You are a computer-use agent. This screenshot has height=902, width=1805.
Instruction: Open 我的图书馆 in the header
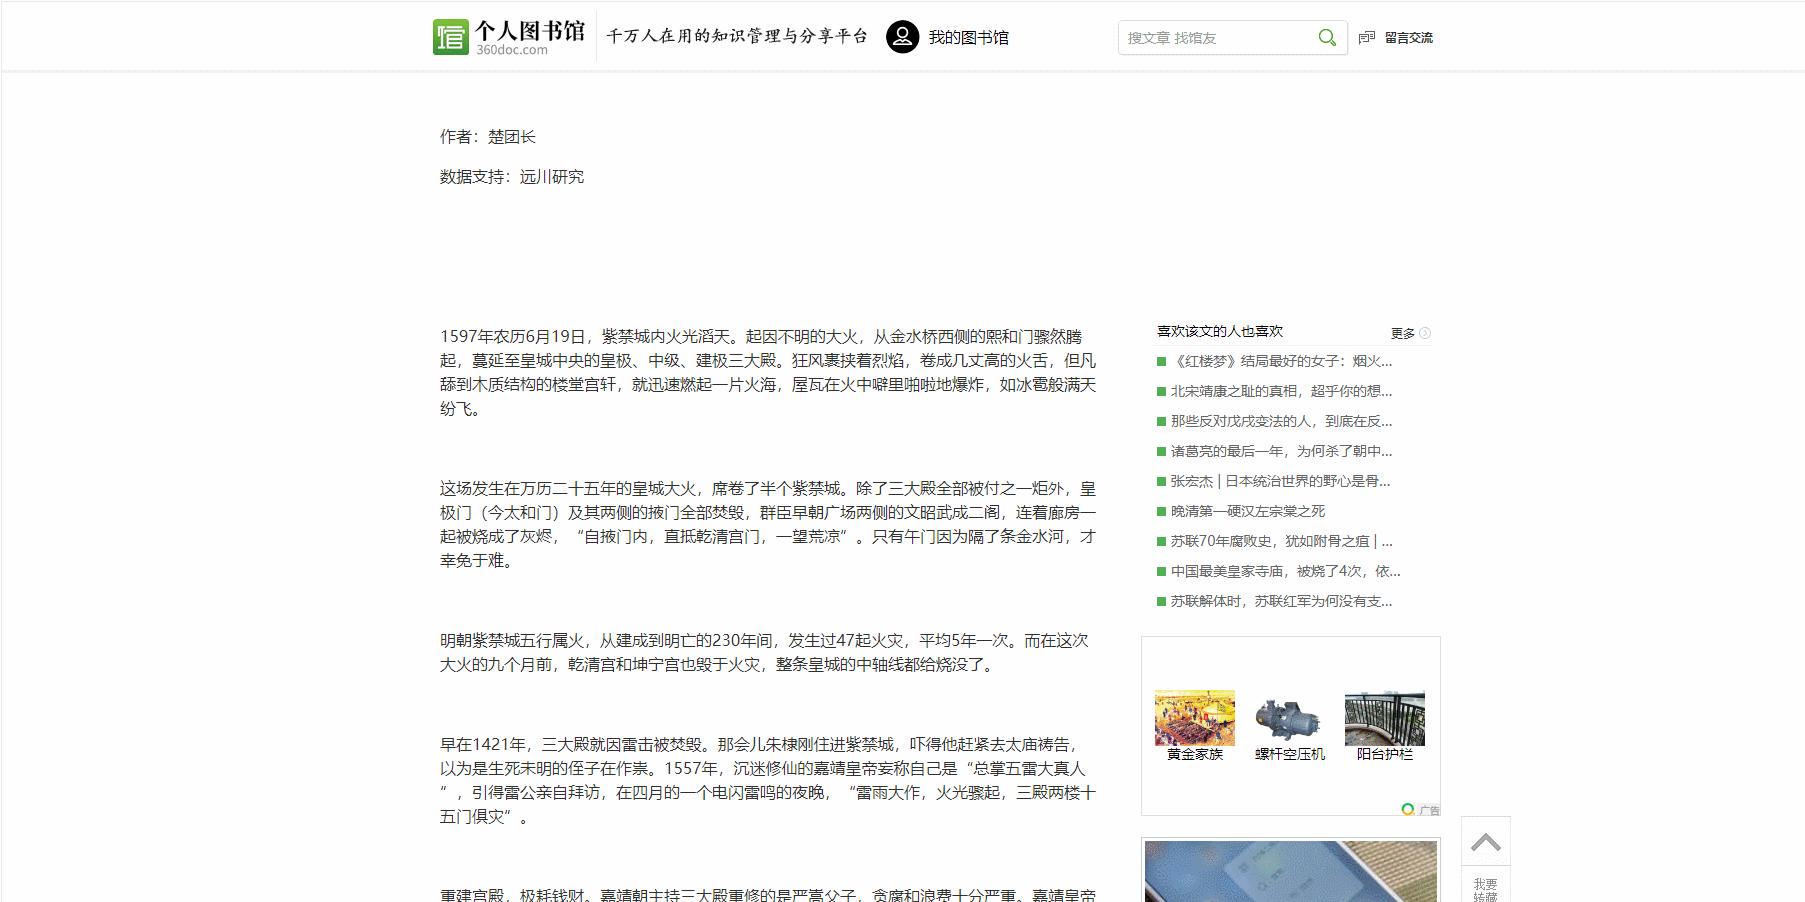pyautogui.click(x=969, y=37)
